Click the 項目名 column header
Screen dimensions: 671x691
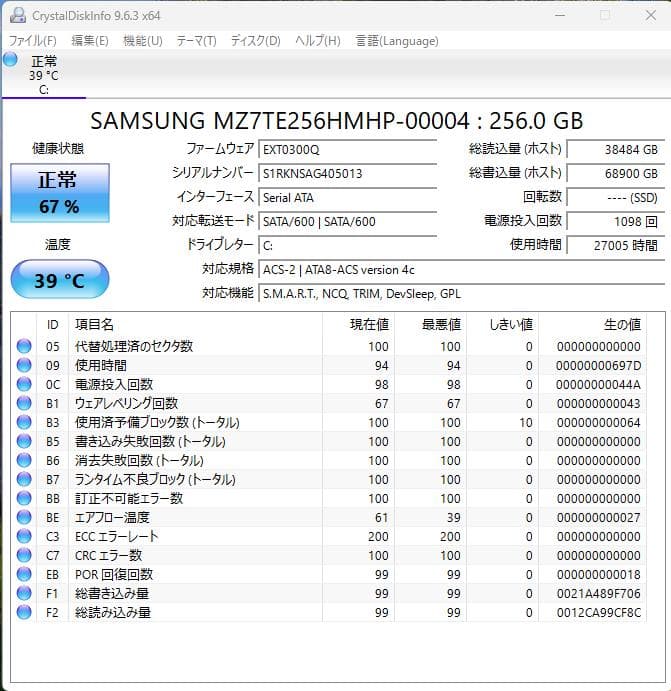(x=94, y=325)
